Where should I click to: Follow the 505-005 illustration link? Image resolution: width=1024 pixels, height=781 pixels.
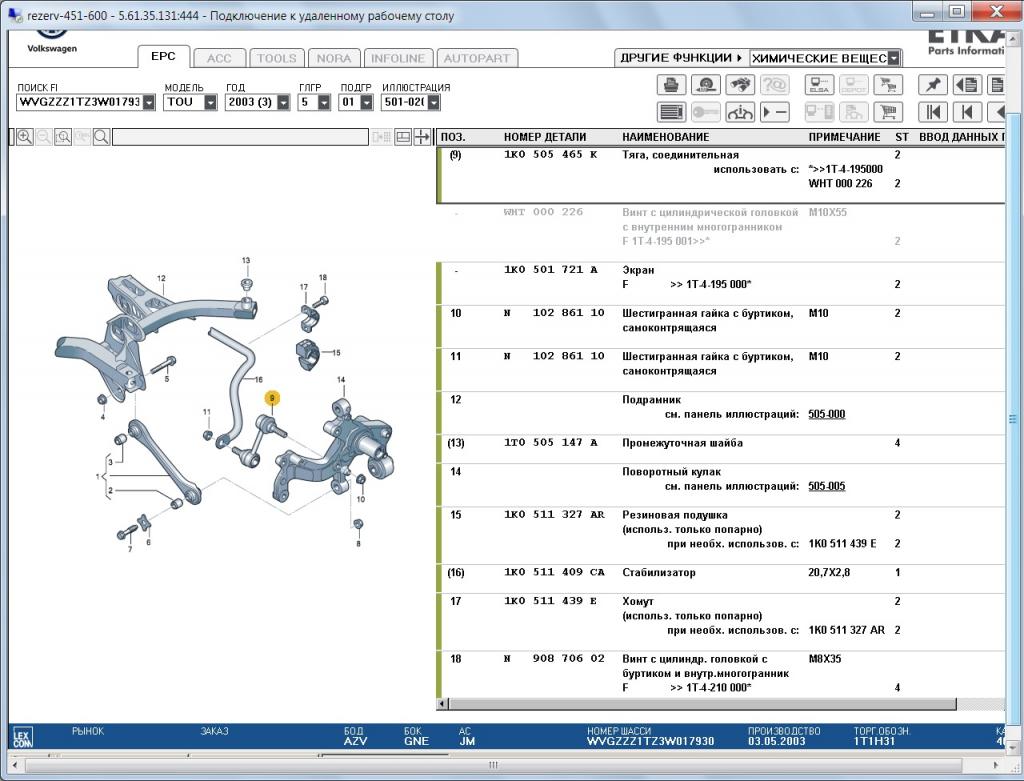coord(827,486)
